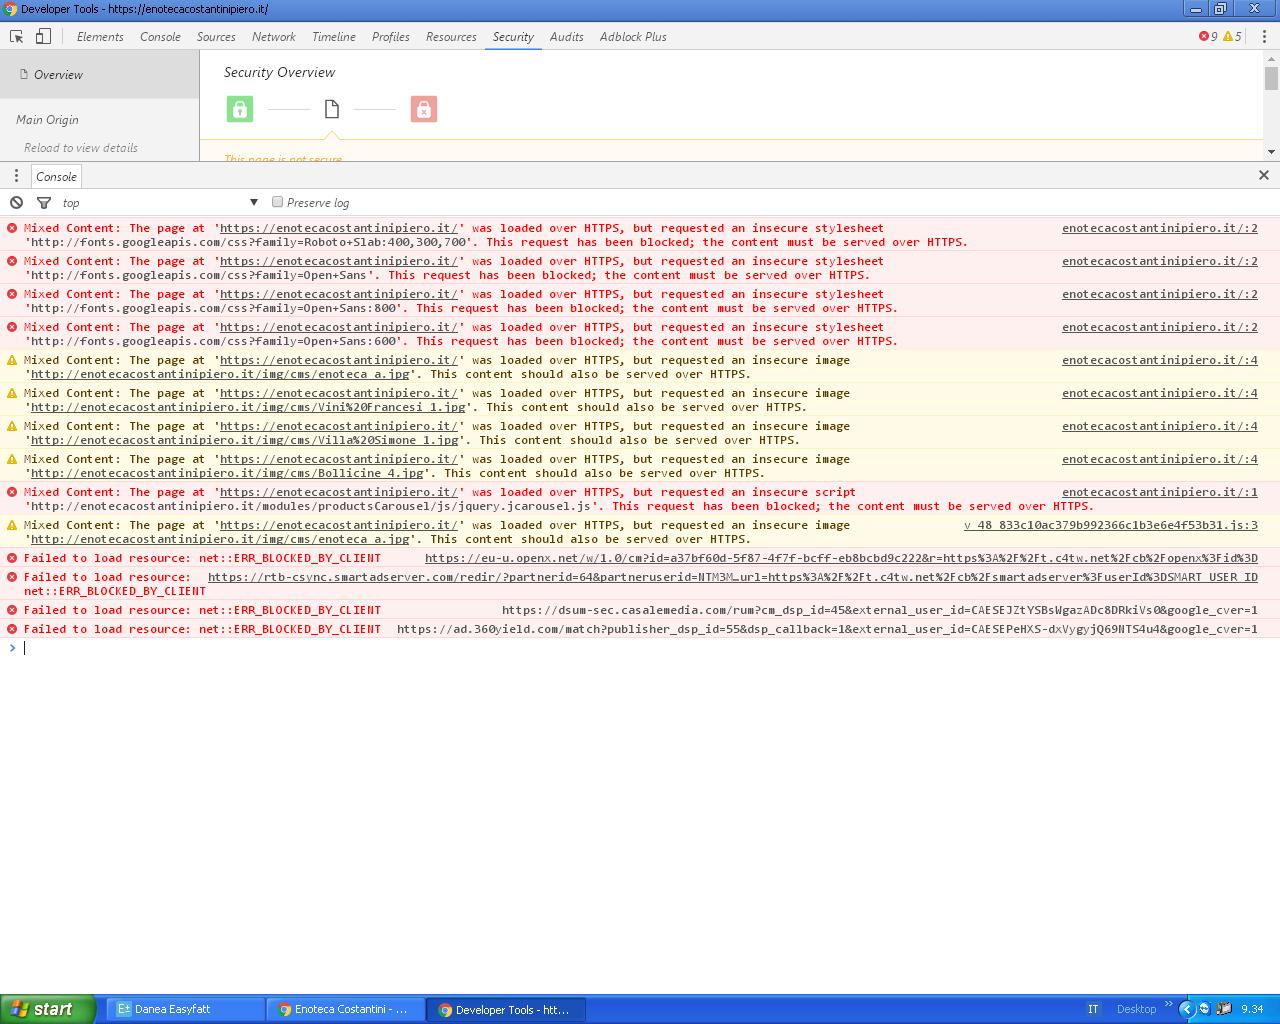Click the yellow warning count indicator
Screen dimensions: 1280x1024
[x=1232, y=37]
